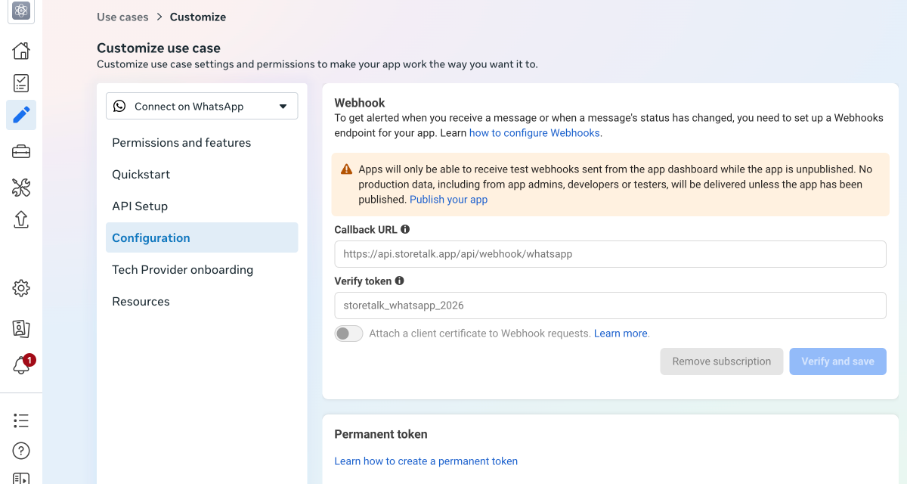Open the wrench tools sidebar icon

(x=21, y=187)
